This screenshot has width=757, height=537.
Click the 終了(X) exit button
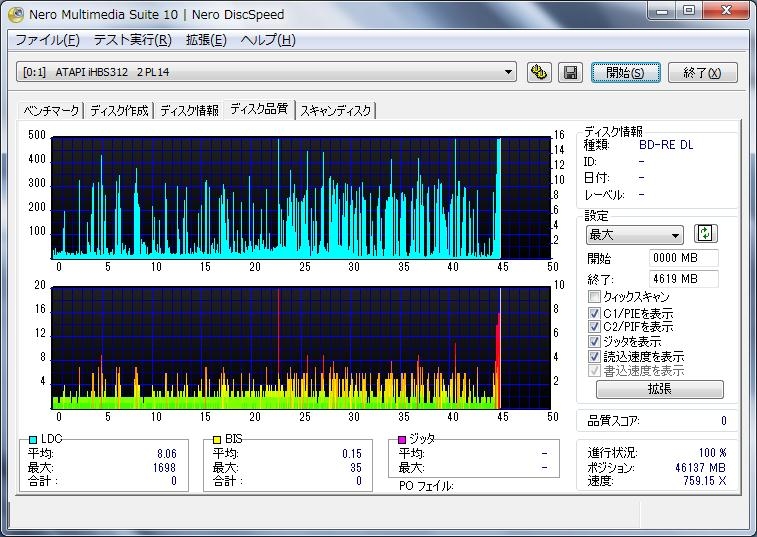(702, 73)
